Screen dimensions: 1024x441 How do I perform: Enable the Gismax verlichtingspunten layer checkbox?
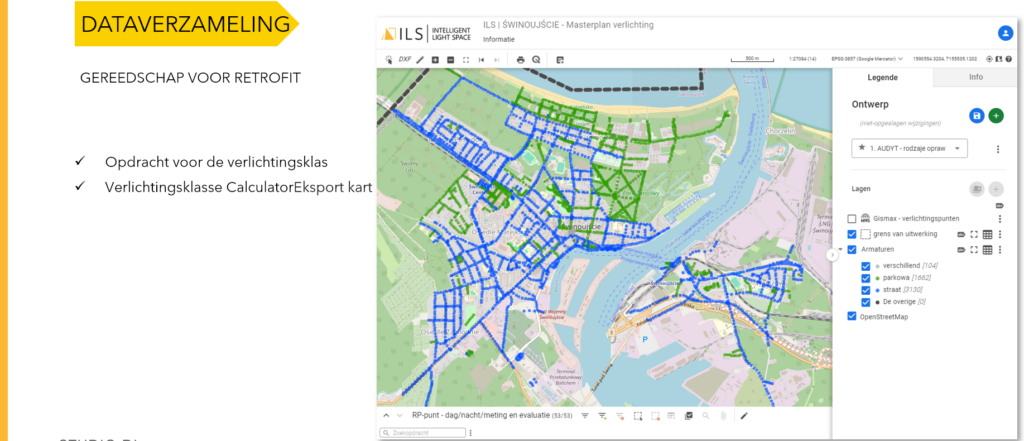pyautogui.click(x=852, y=218)
